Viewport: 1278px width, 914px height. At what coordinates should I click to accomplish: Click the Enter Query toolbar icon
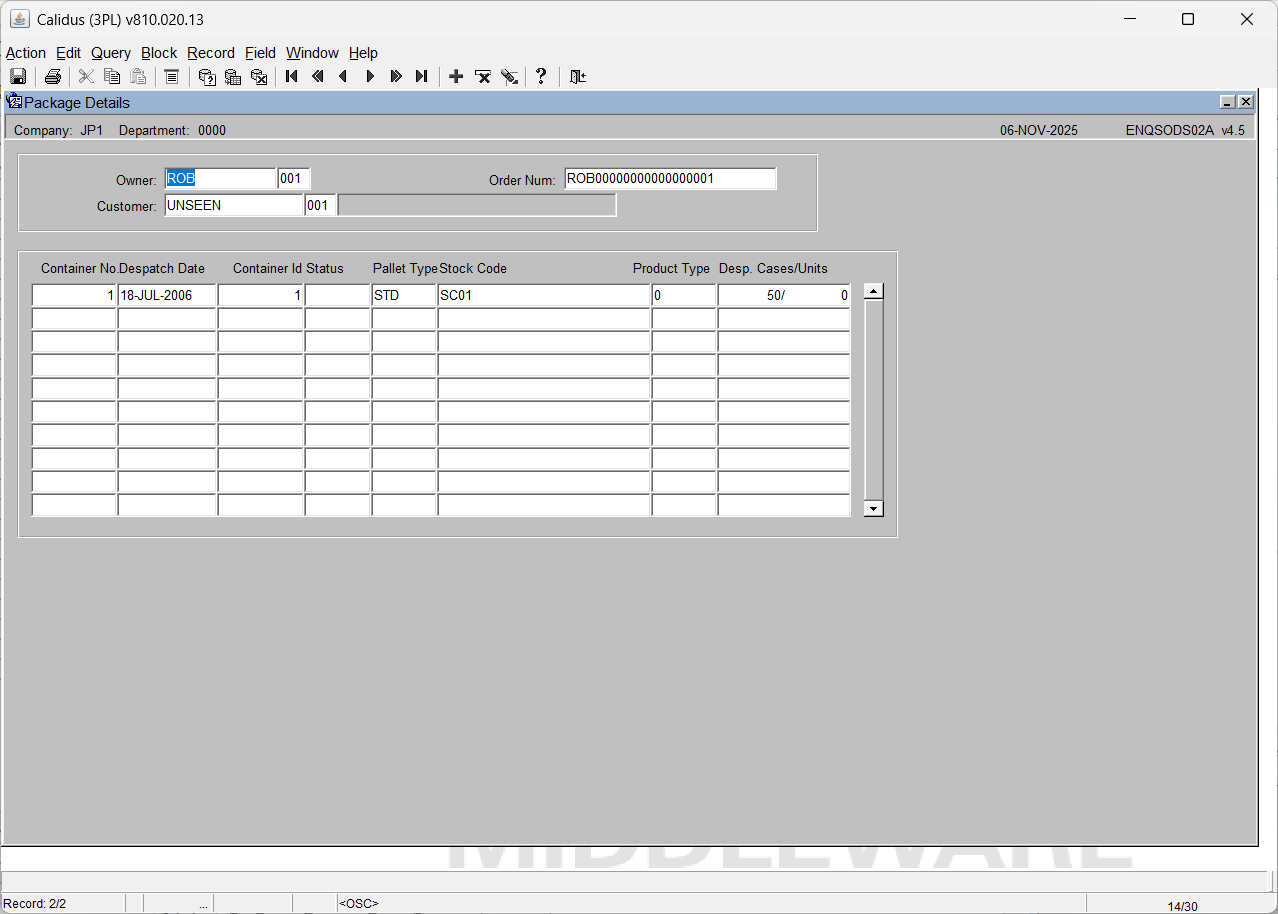click(207, 77)
